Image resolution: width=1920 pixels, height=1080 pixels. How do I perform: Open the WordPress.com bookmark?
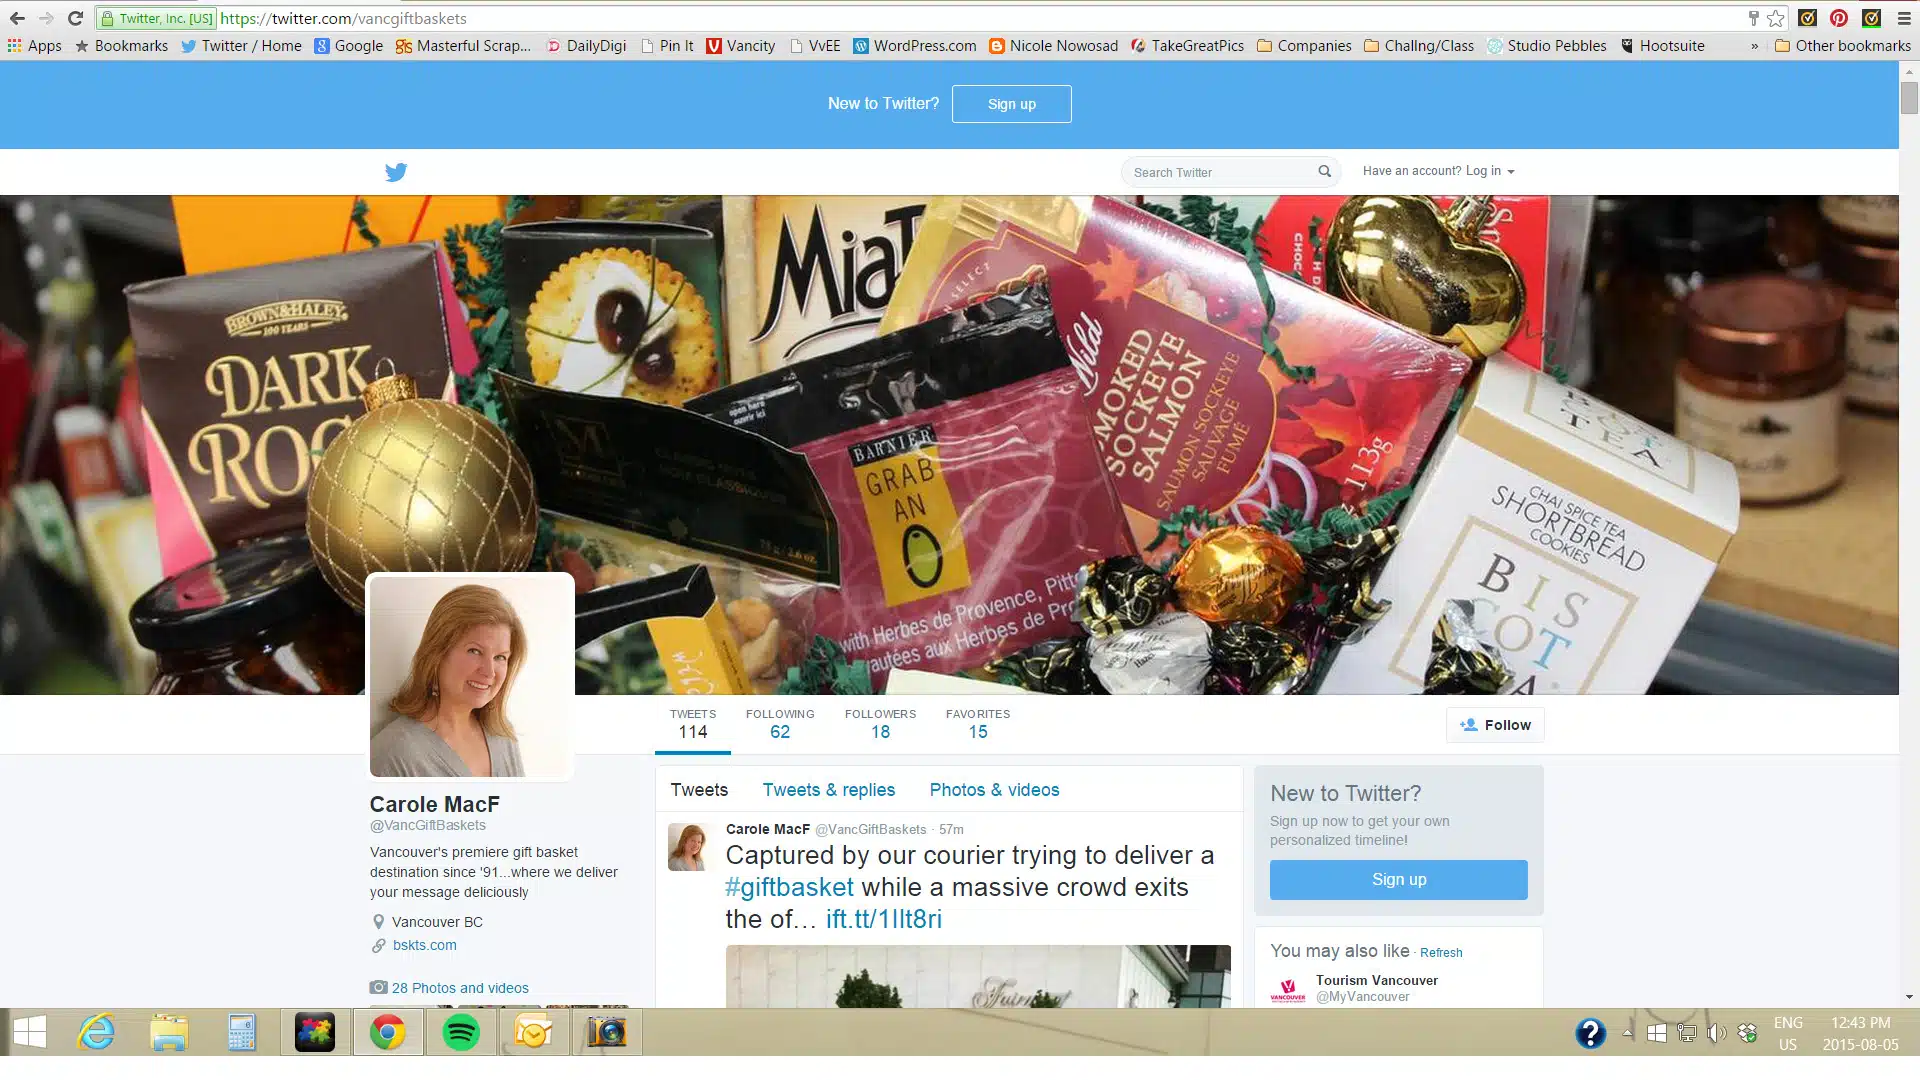click(915, 46)
